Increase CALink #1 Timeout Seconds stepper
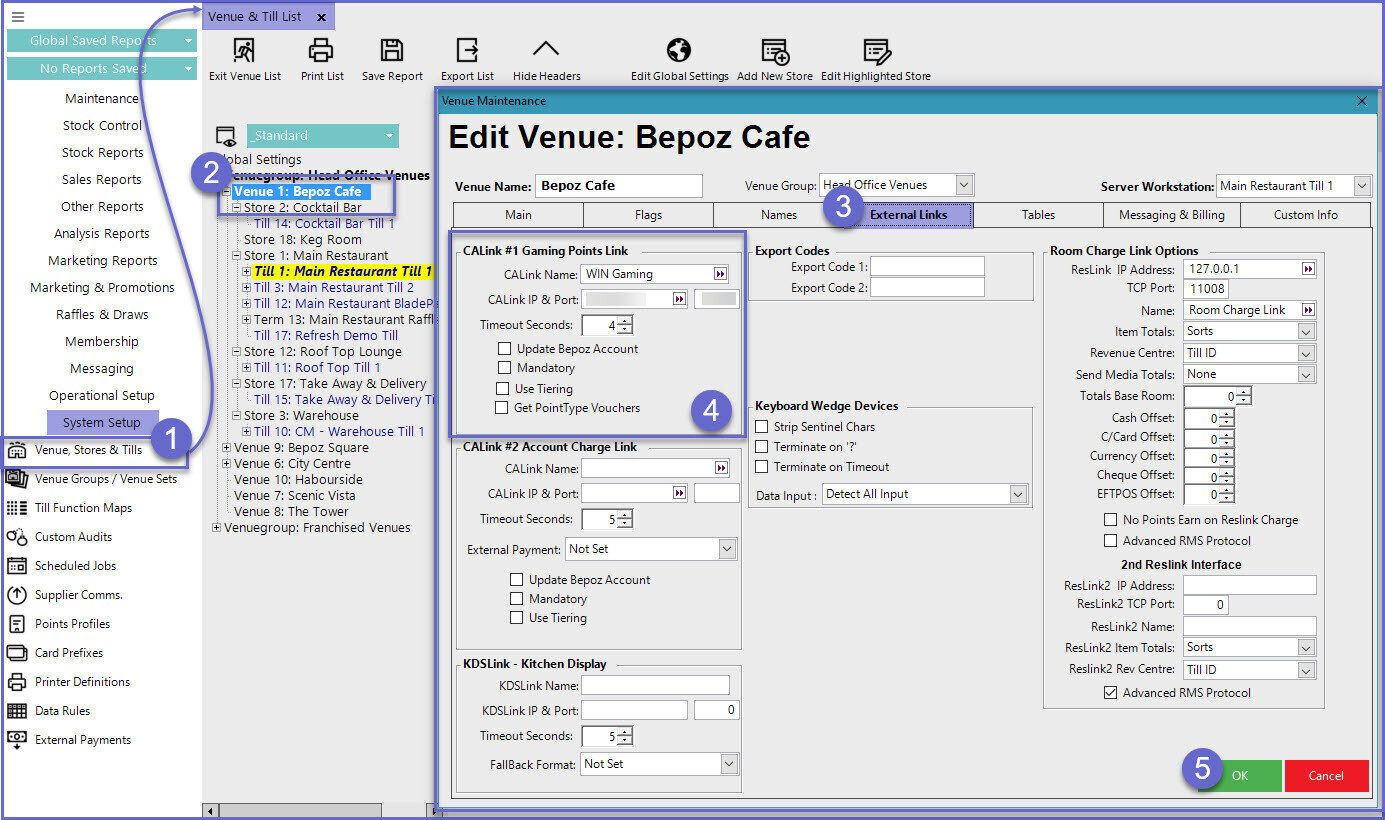1385x820 pixels. (625, 321)
